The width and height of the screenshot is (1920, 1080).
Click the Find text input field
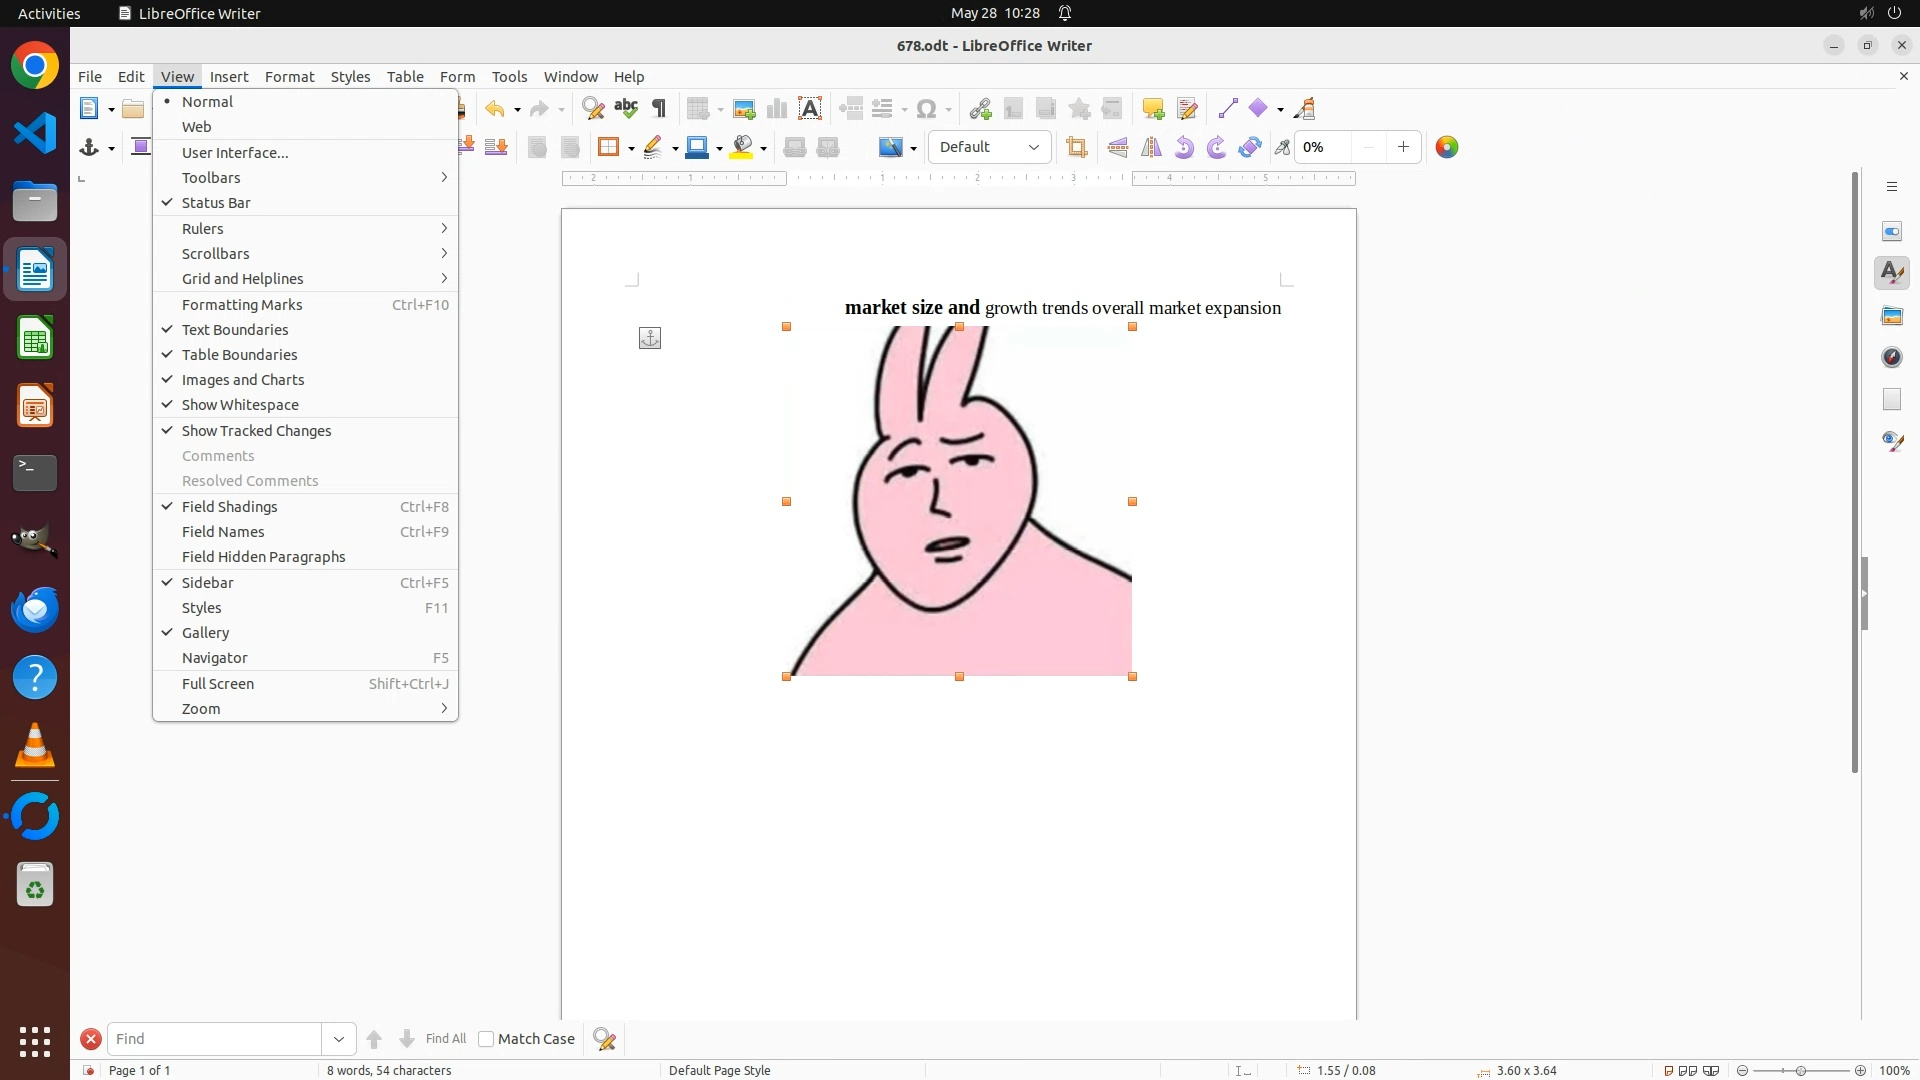[x=215, y=1039]
